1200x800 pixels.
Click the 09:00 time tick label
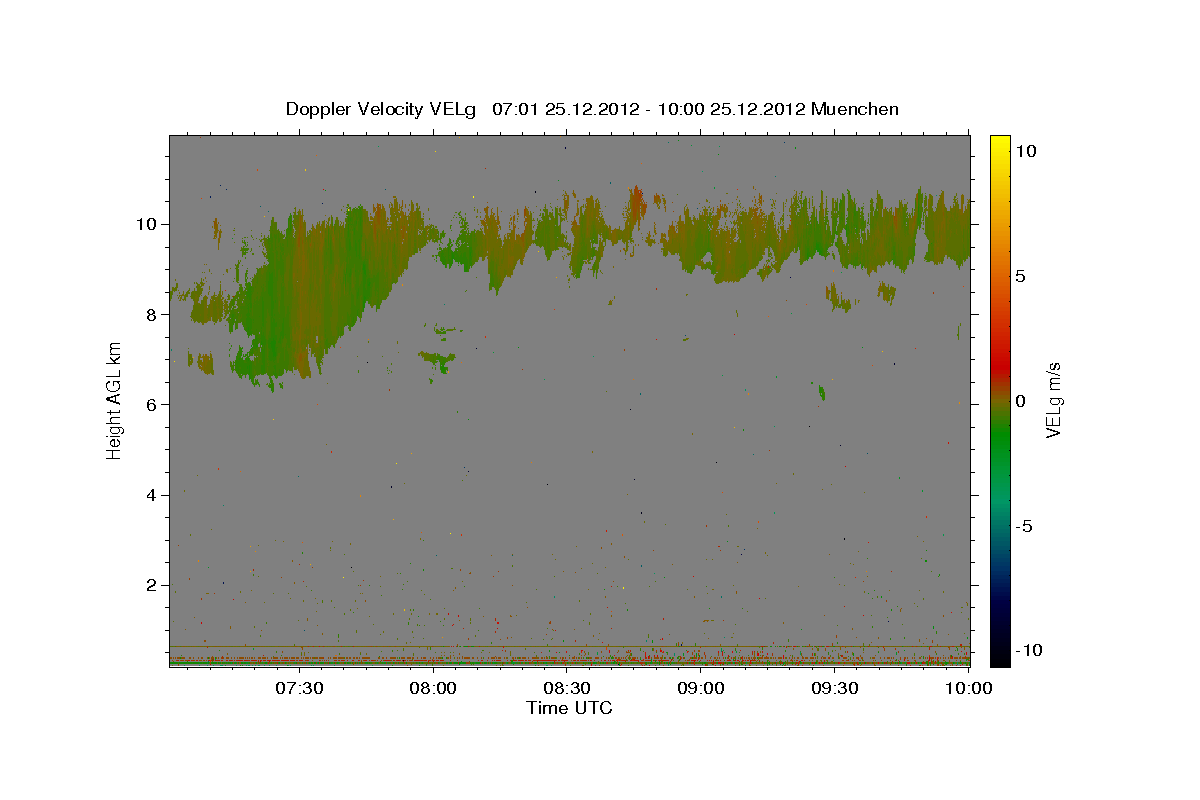(x=702, y=688)
